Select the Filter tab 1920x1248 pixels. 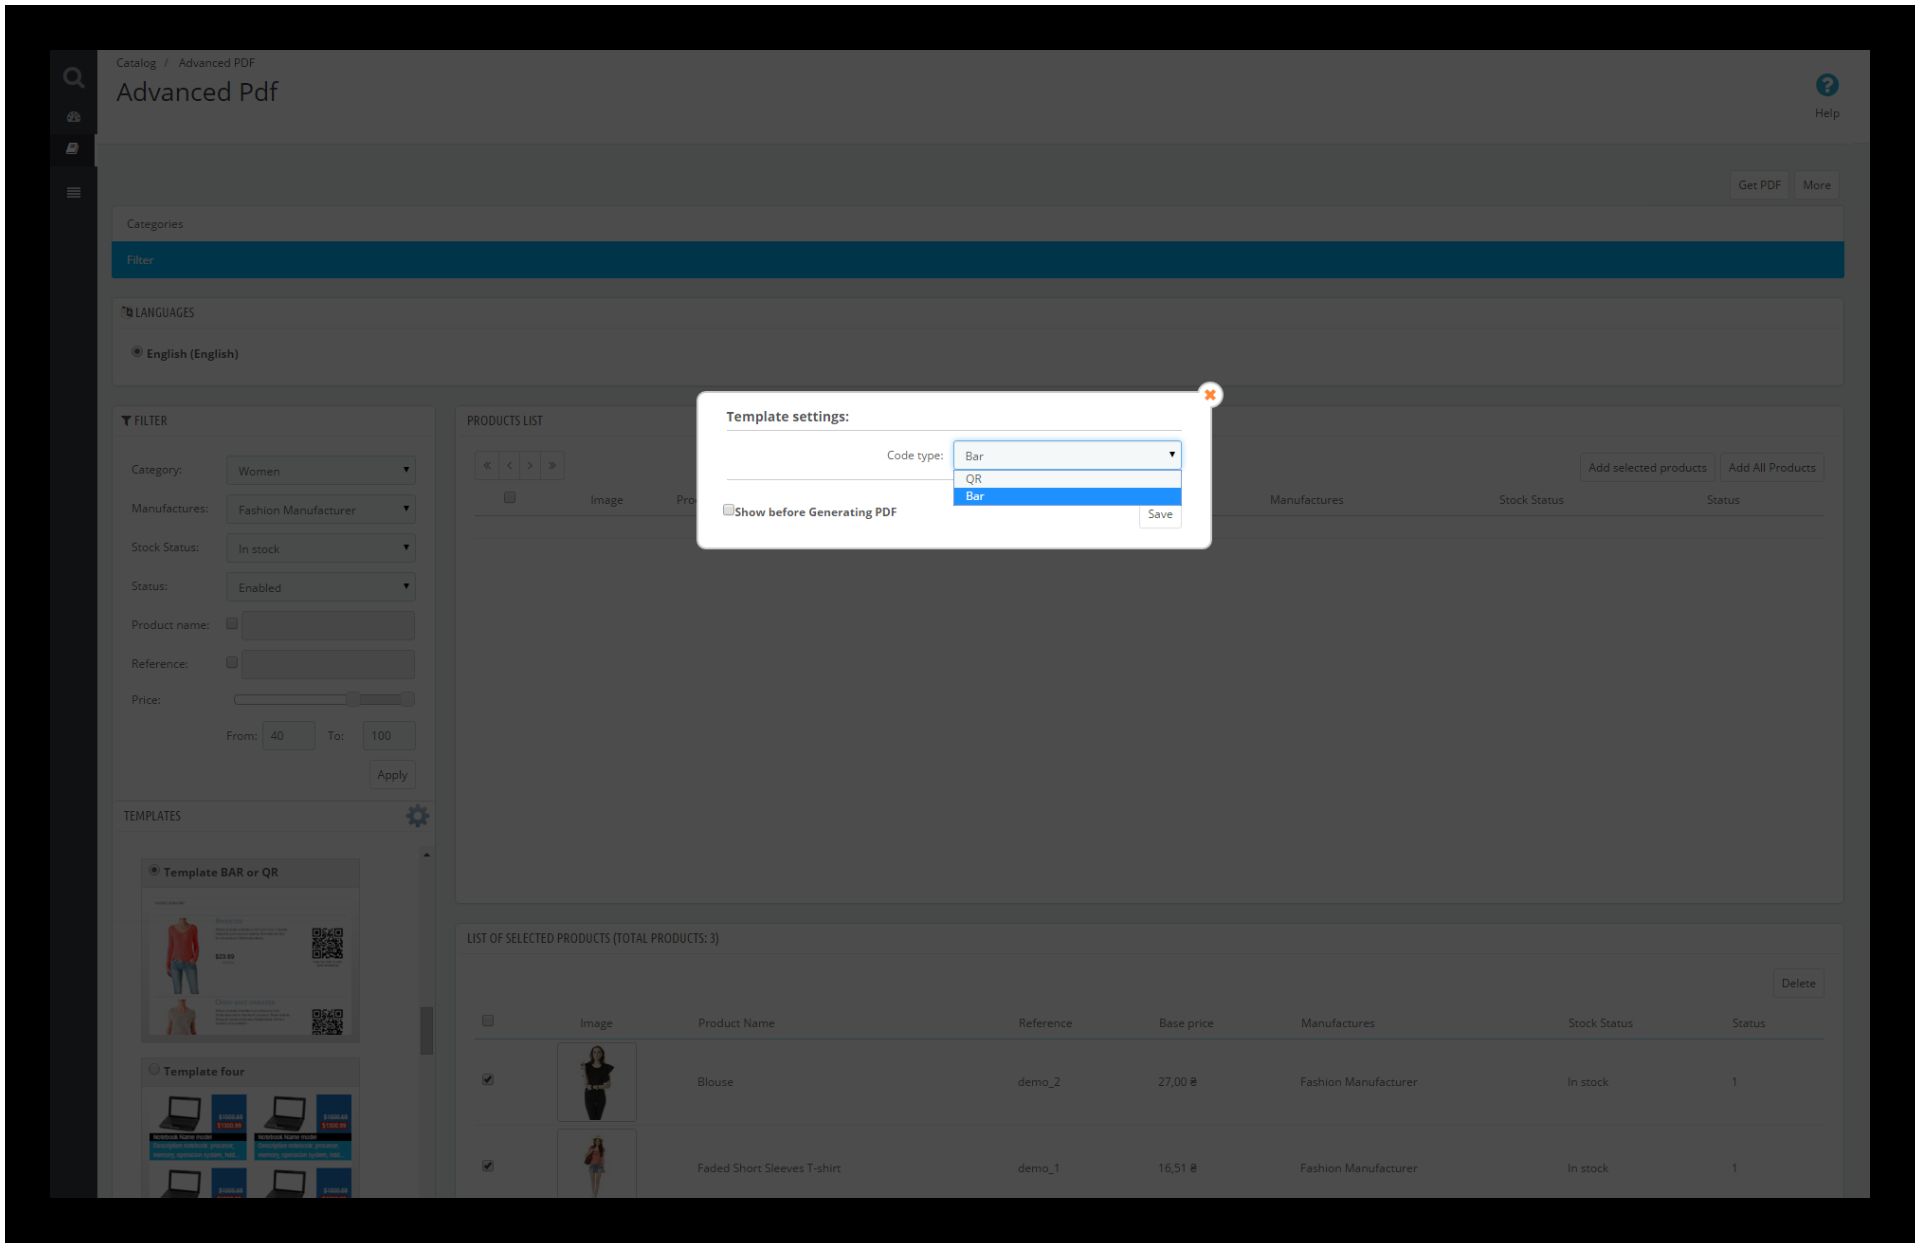point(140,260)
